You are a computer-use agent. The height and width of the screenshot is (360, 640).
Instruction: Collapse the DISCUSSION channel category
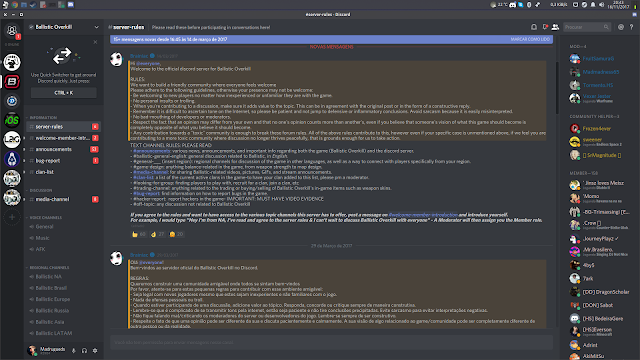pos(40,190)
